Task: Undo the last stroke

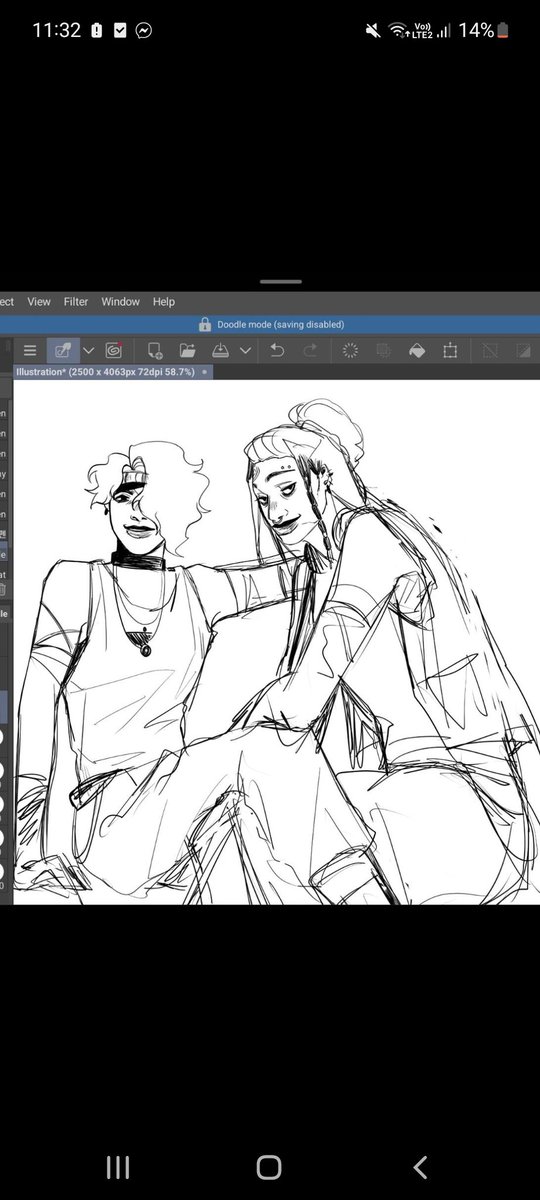Action: click(x=278, y=350)
